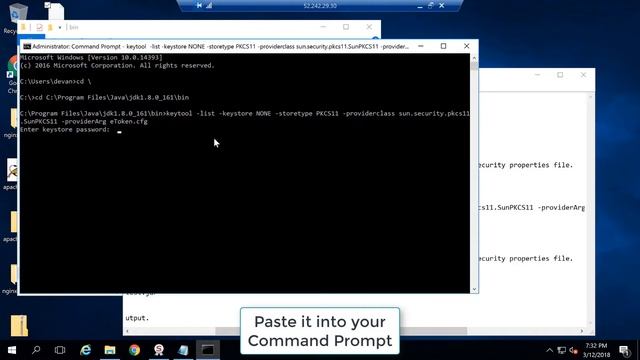
Task: Click the keytool -list command line text
Action: pyautogui.click(x=245, y=118)
